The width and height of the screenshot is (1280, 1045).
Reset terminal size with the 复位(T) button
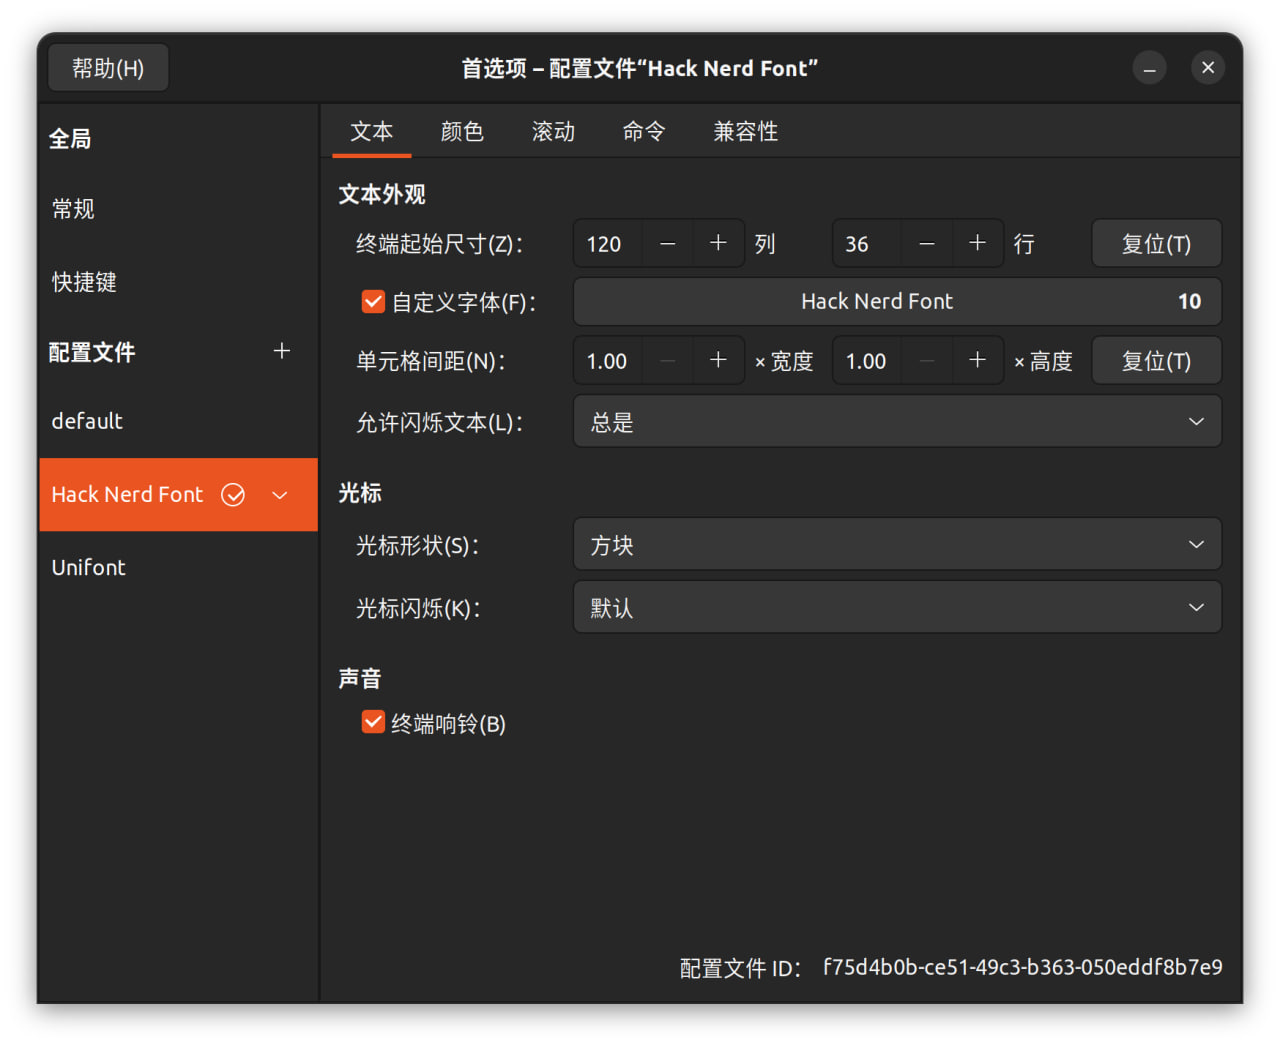1156,244
